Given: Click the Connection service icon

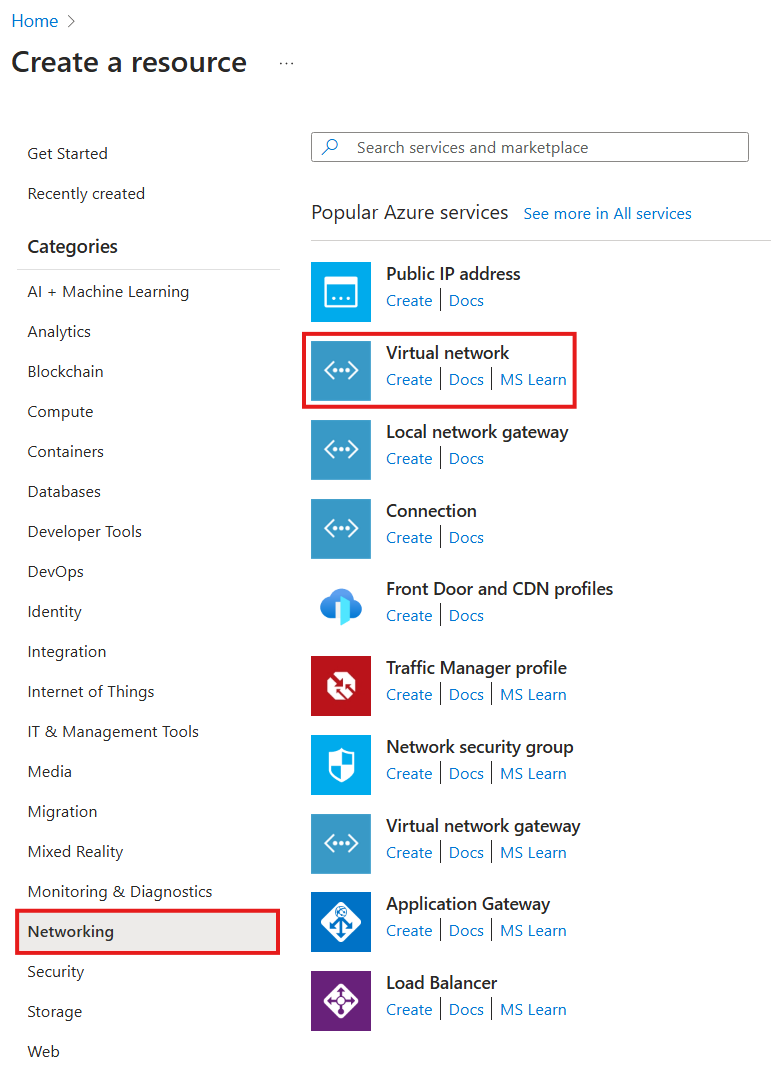Looking at the screenshot, I should coord(340,529).
